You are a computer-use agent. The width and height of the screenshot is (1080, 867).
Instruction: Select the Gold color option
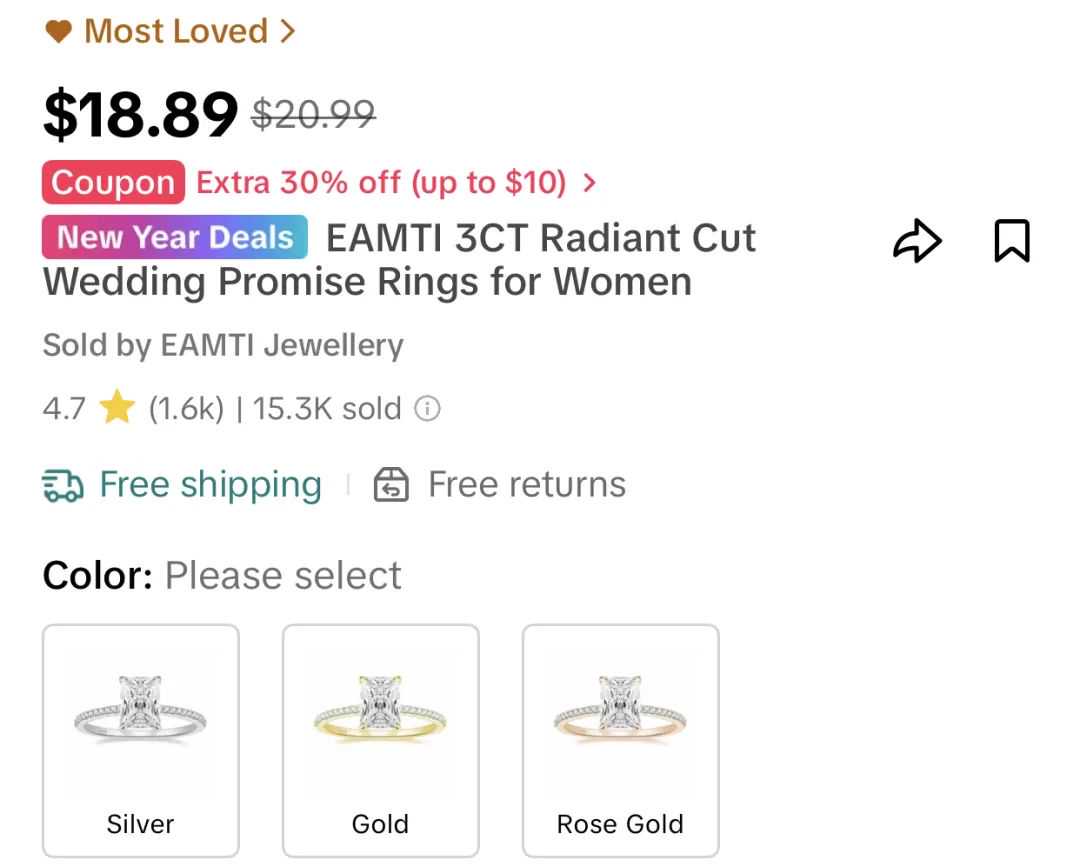[380, 741]
